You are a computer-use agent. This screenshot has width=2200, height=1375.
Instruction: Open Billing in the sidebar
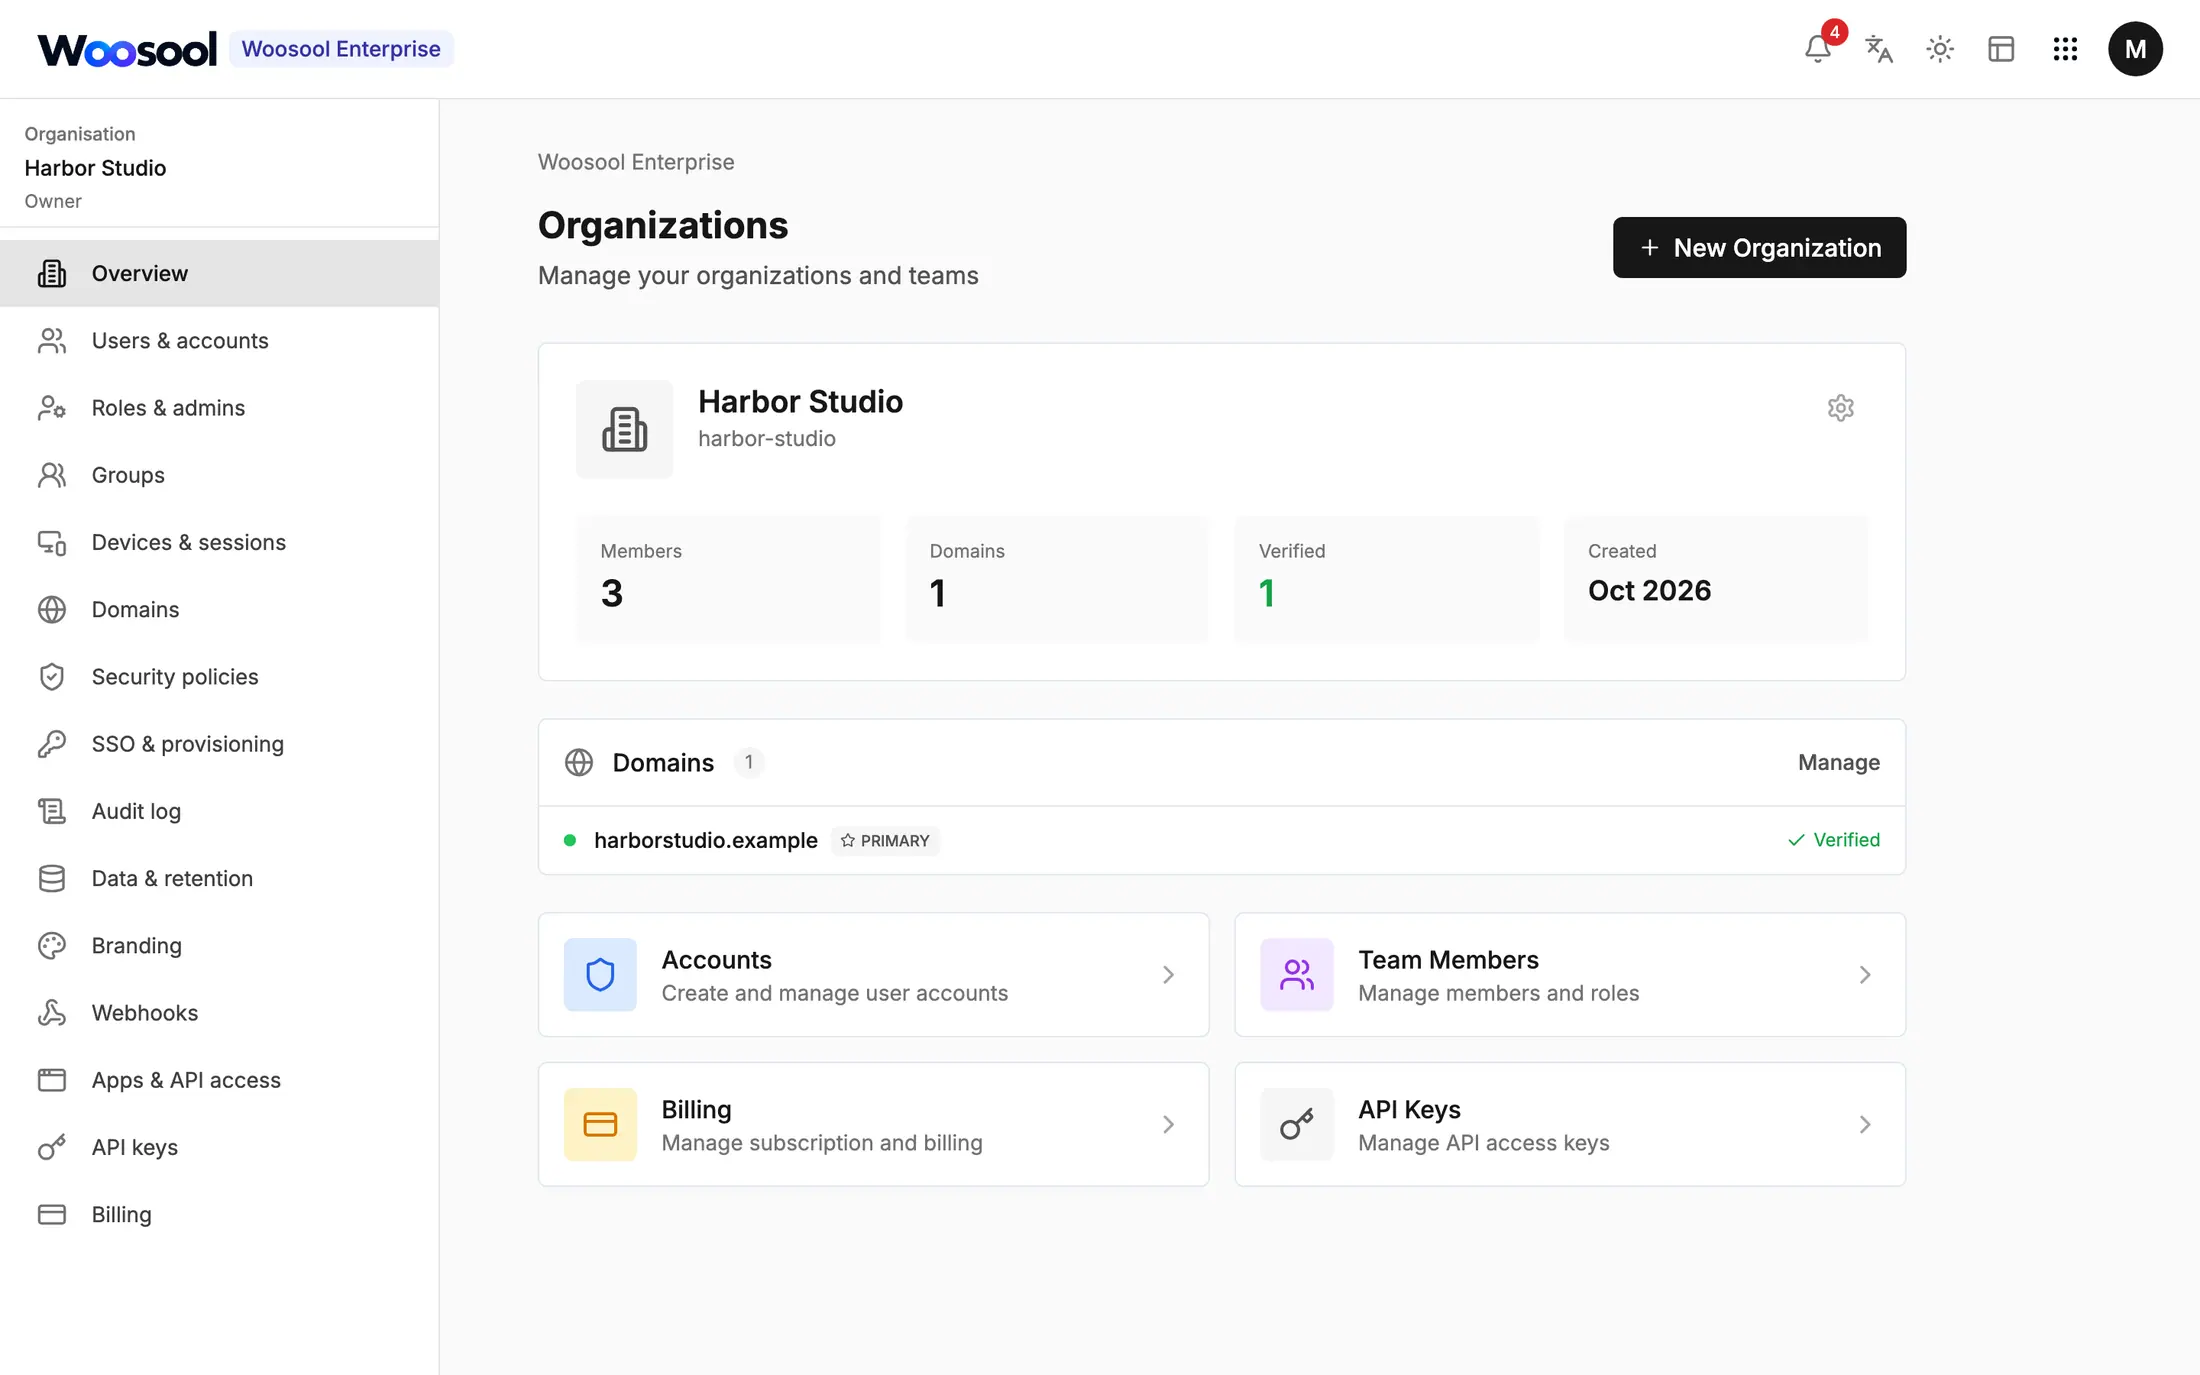219,1214
